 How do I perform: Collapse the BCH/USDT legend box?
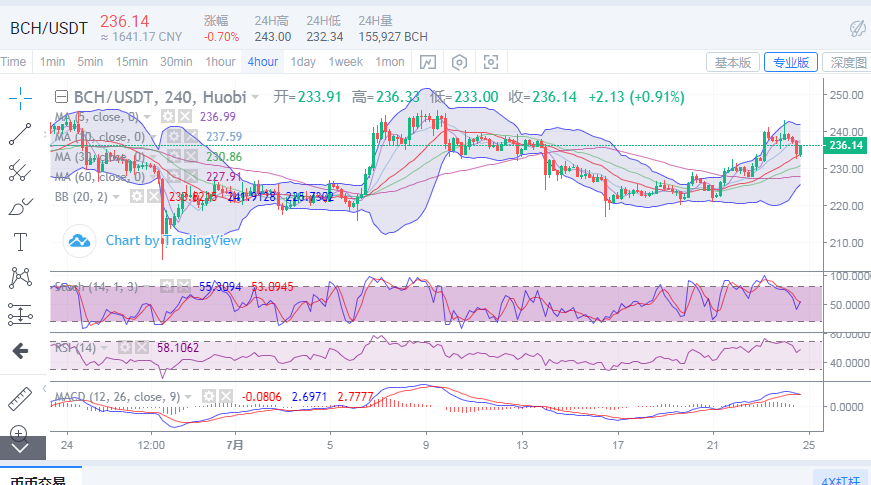coord(61,97)
